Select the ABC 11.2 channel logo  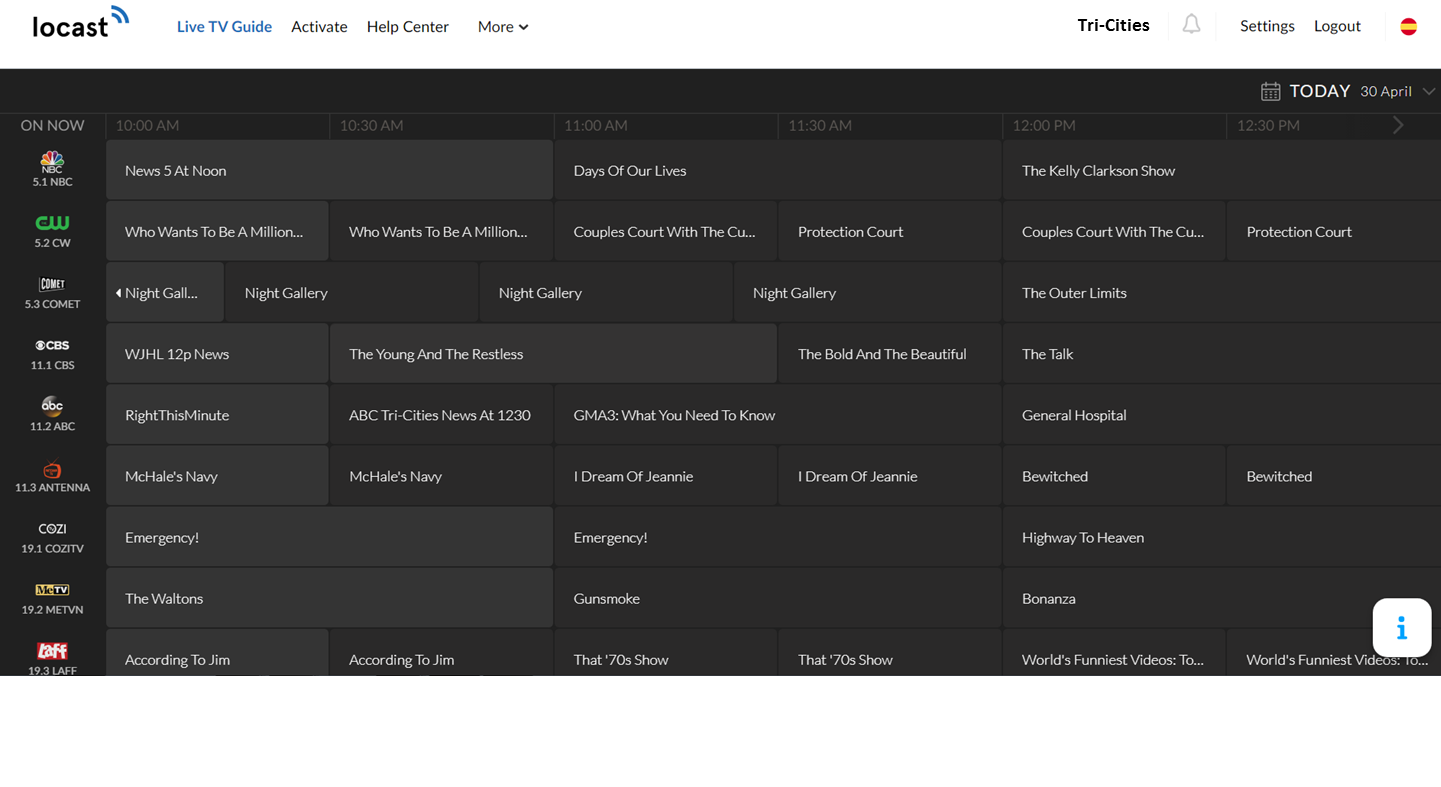pos(52,407)
